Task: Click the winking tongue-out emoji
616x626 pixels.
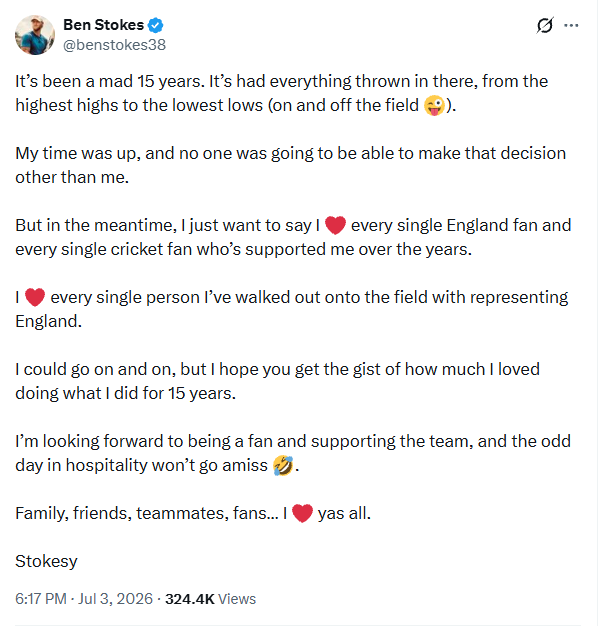Action: (x=434, y=106)
